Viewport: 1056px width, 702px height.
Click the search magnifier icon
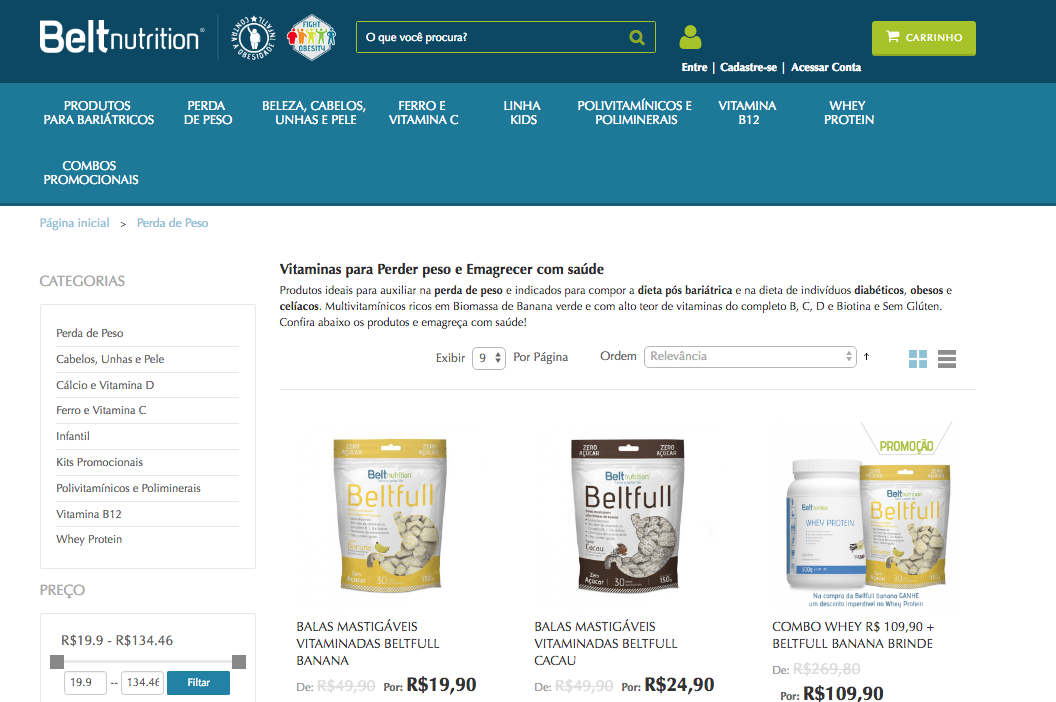[636, 38]
